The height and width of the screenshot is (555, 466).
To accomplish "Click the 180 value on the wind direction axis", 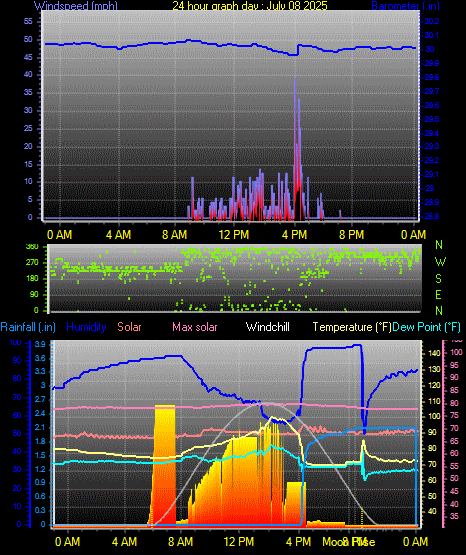I will 32,278.
